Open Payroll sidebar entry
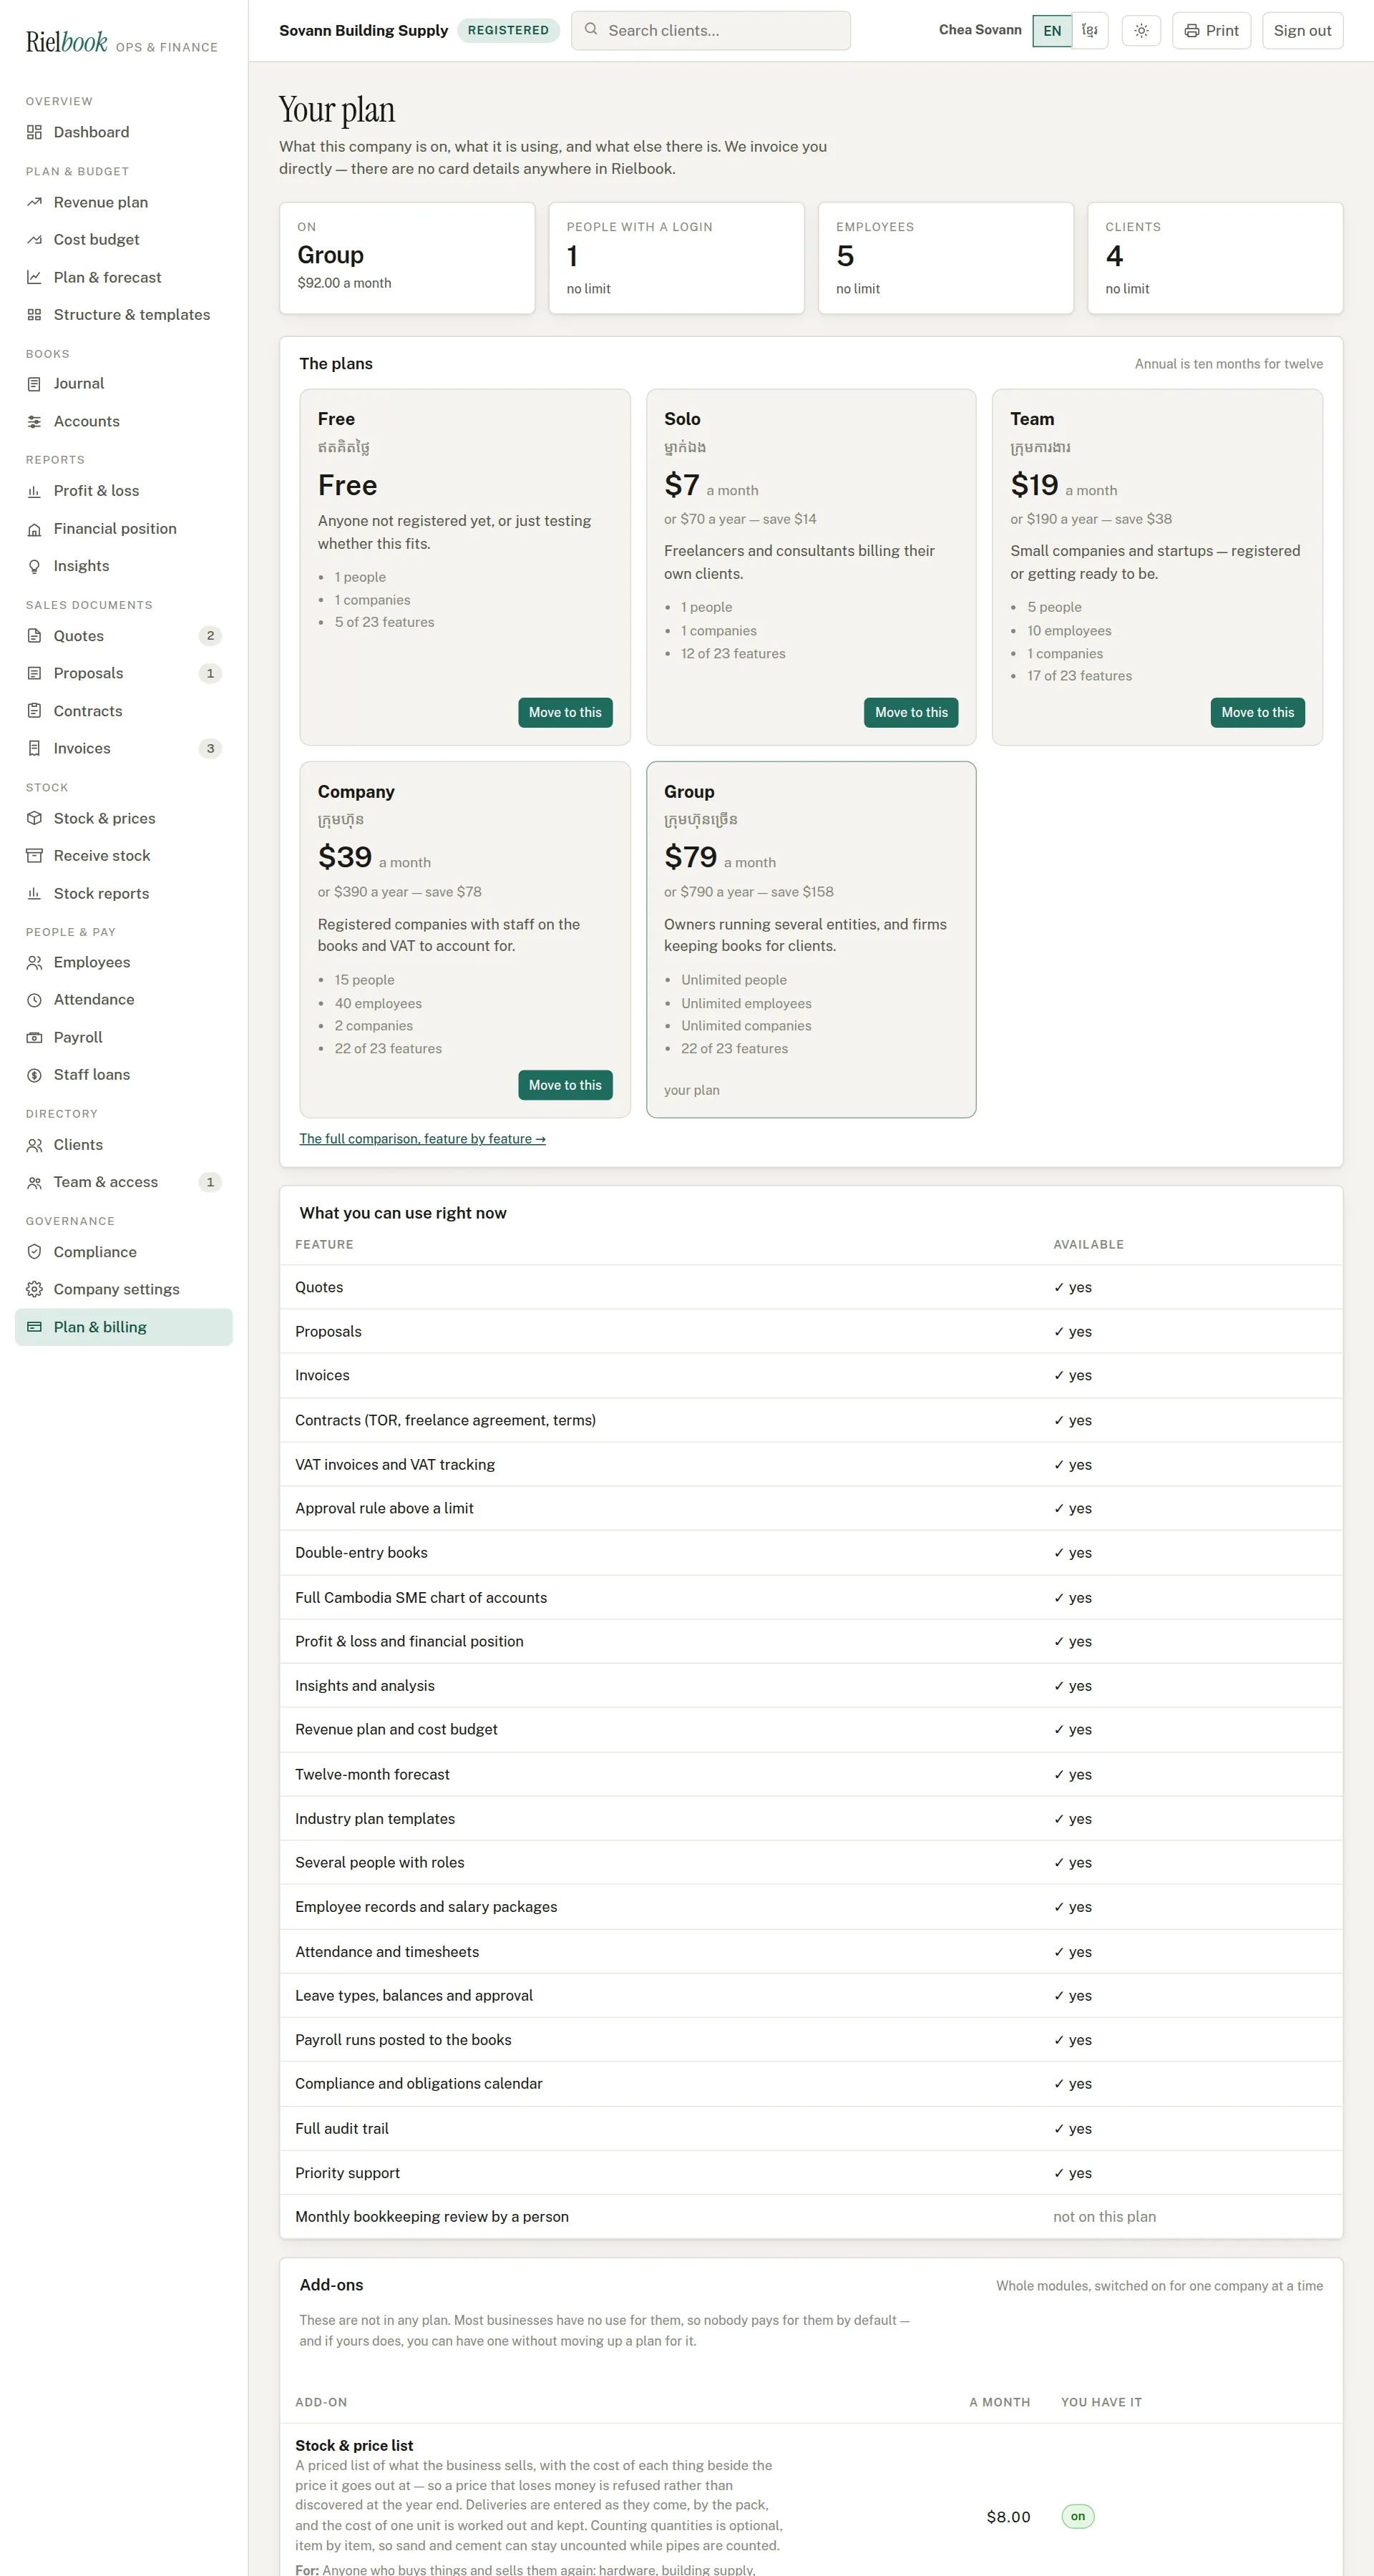 pos(124,1037)
